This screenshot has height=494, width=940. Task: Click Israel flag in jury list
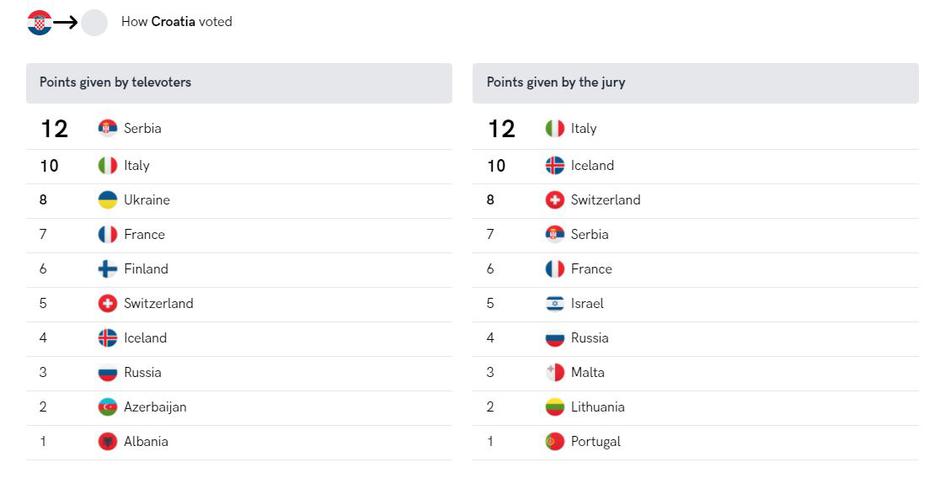[x=555, y=303]
